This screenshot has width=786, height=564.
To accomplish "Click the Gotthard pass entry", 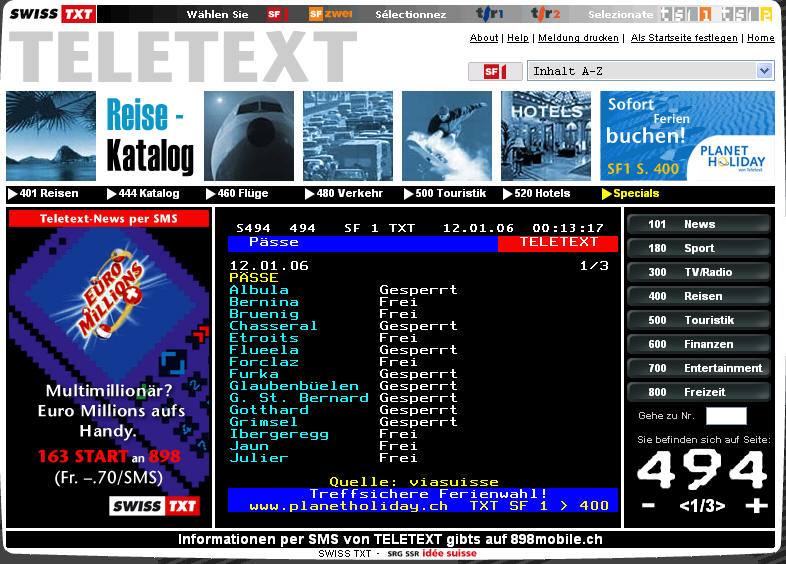I will (269, 410).
